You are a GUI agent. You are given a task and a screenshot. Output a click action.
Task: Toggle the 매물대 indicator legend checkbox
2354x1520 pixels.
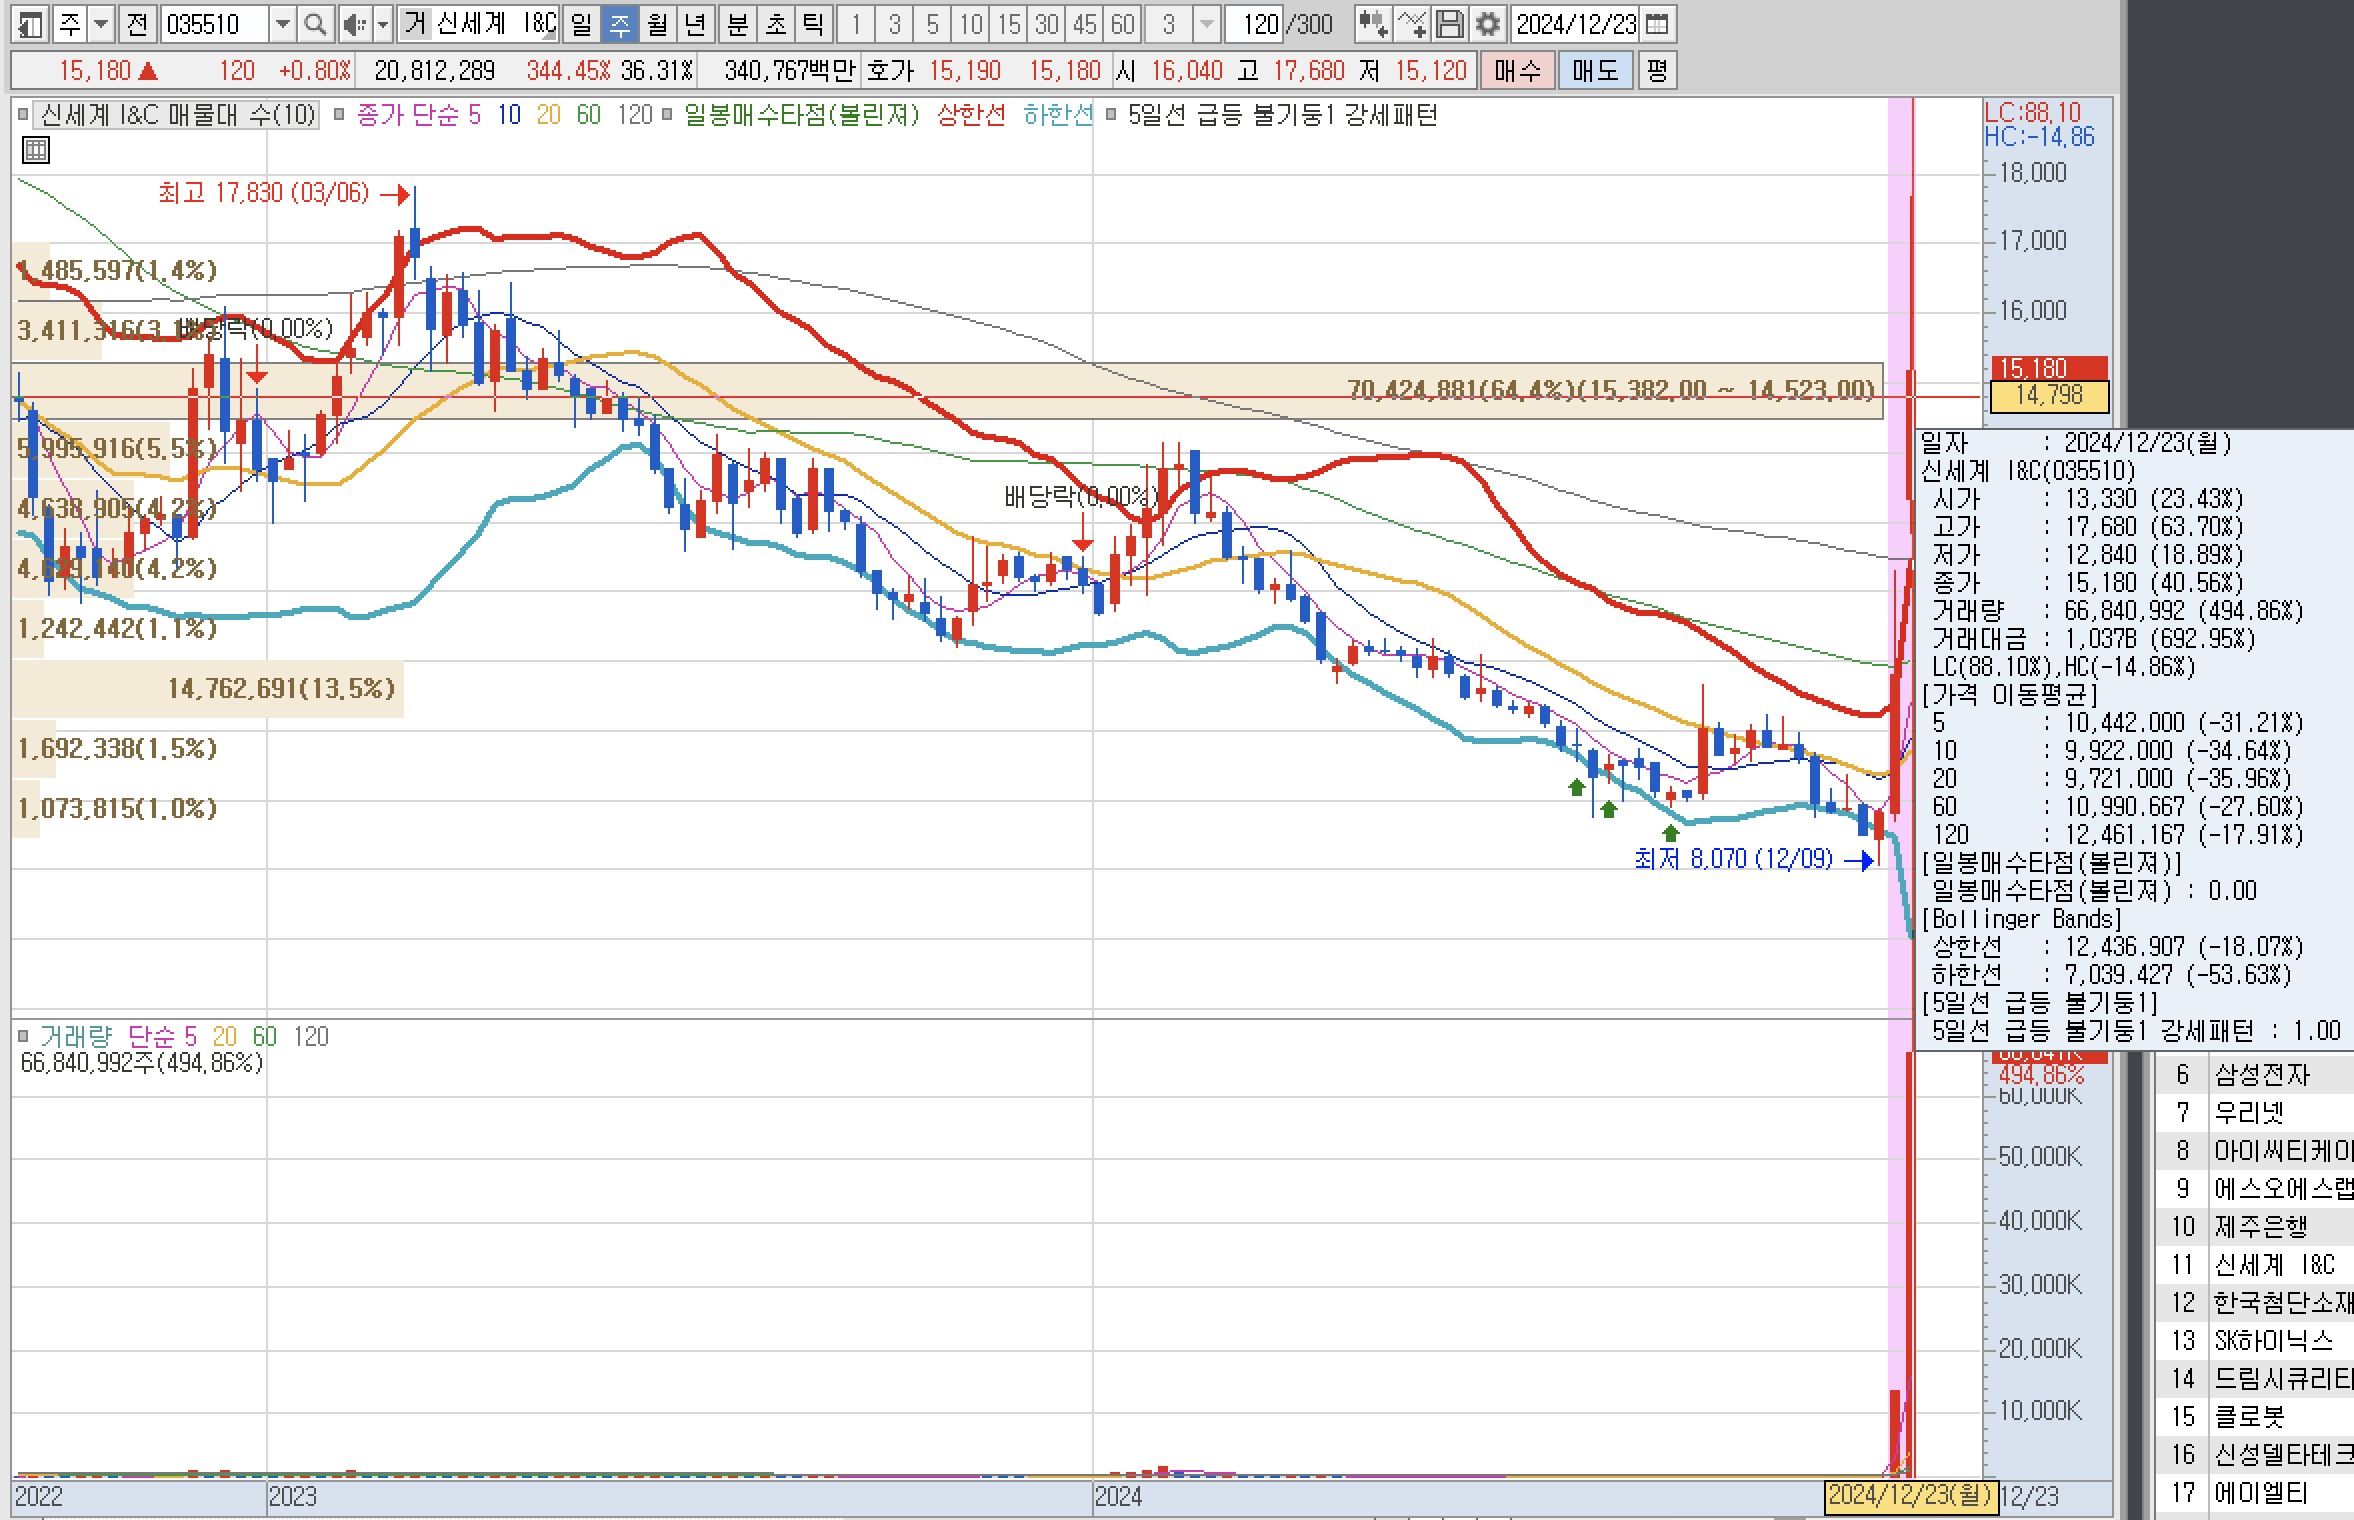[23, 115]
